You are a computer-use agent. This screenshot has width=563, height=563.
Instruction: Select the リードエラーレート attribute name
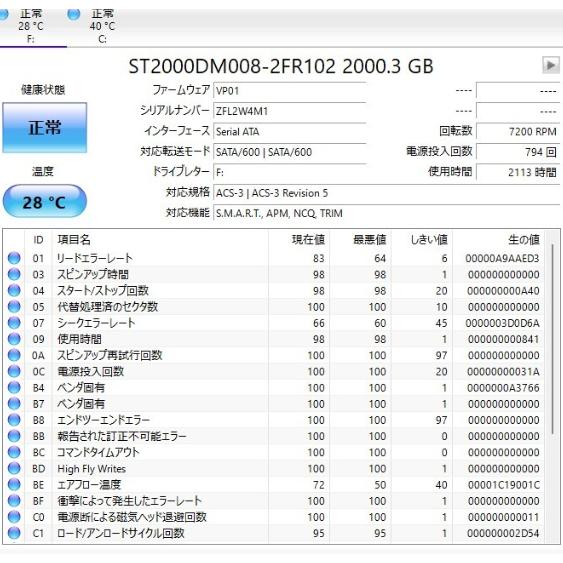click(95, 258)
